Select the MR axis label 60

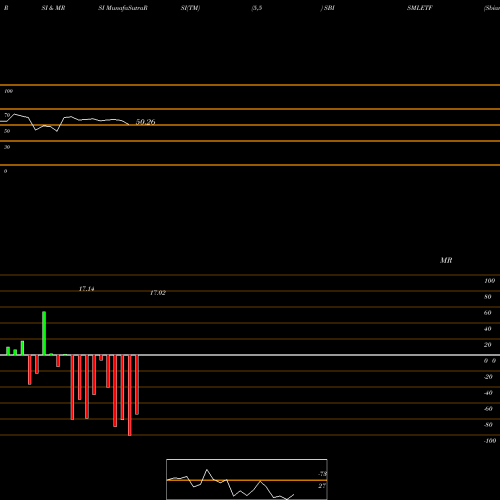pyautogui.click(x=488, y=313)
